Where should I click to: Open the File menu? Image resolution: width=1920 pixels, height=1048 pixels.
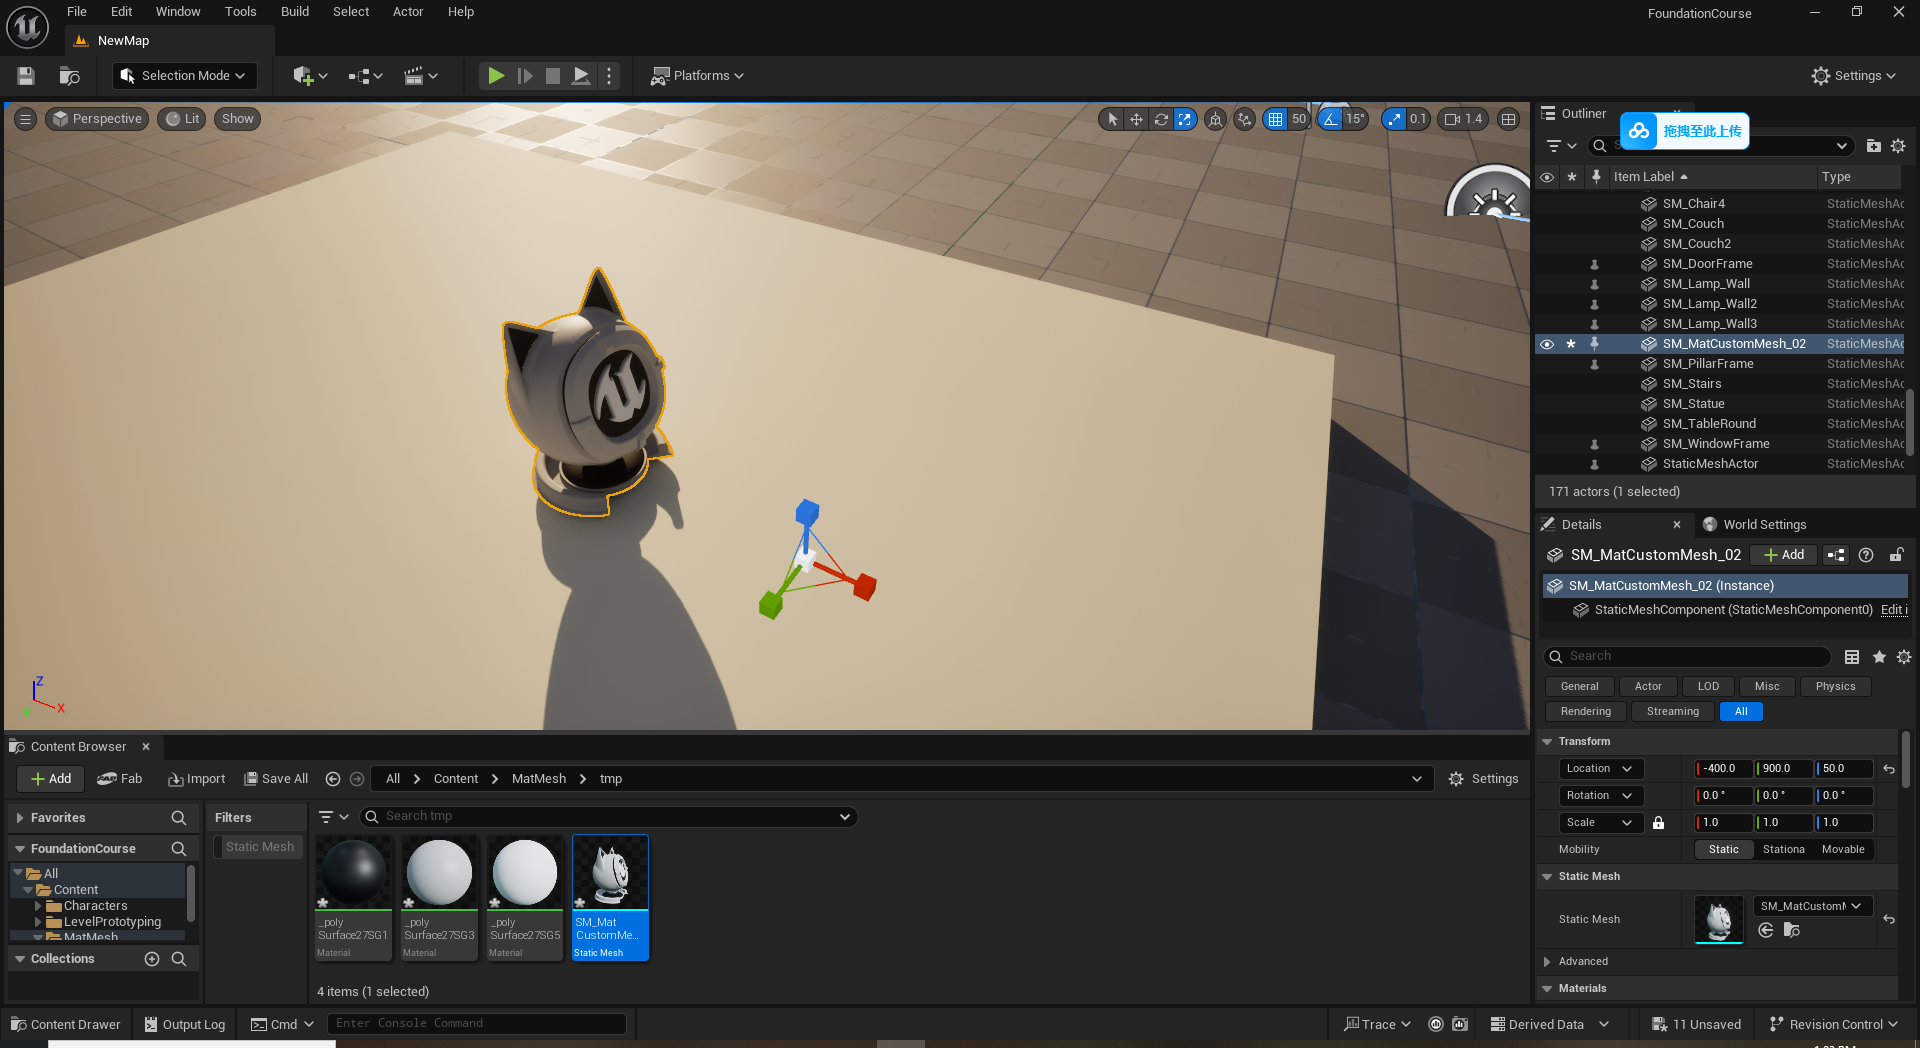point(77,12)
